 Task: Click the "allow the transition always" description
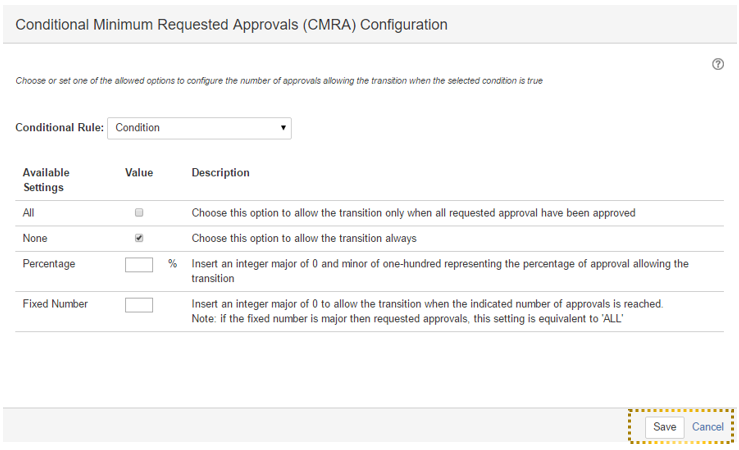[x=304, y=239]
